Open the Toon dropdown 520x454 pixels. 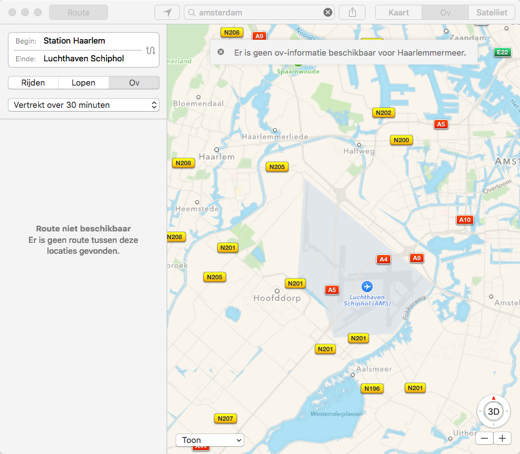[210, 440]
